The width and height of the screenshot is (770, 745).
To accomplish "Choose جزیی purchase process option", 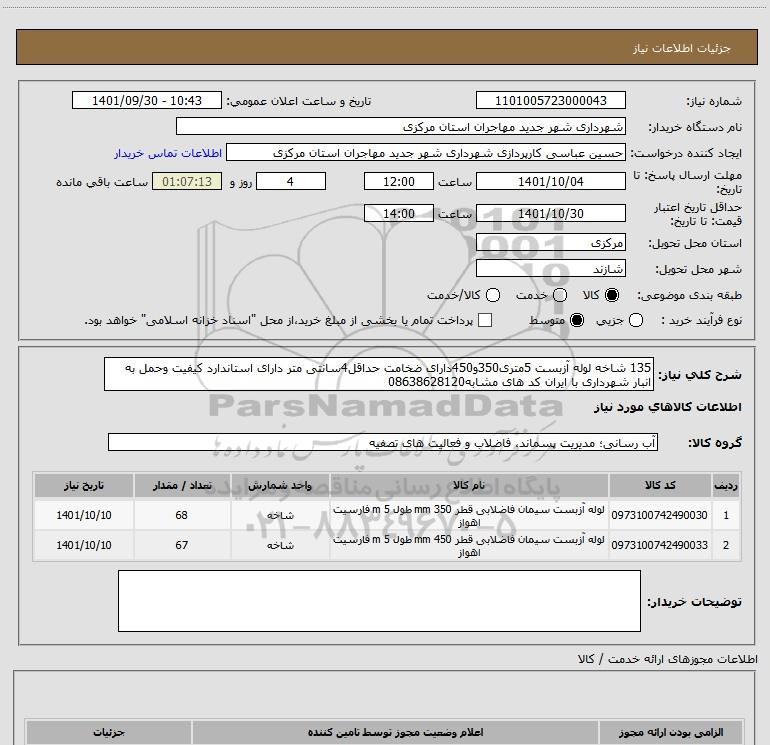I will 635,320.
